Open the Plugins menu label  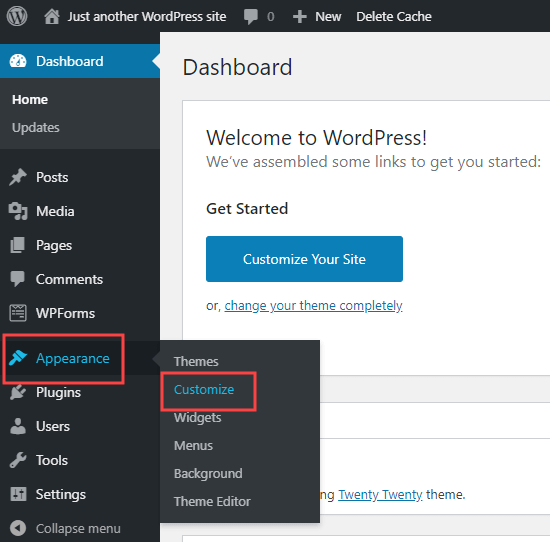(x=58, y=393)
